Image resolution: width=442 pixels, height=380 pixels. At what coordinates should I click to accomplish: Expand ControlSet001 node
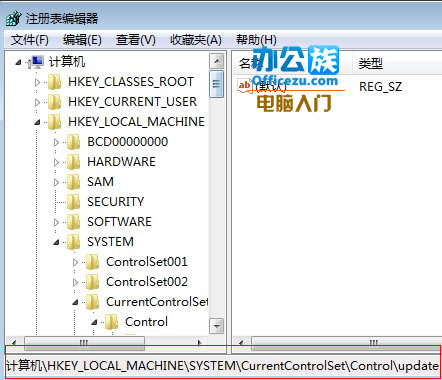point(75,262)
